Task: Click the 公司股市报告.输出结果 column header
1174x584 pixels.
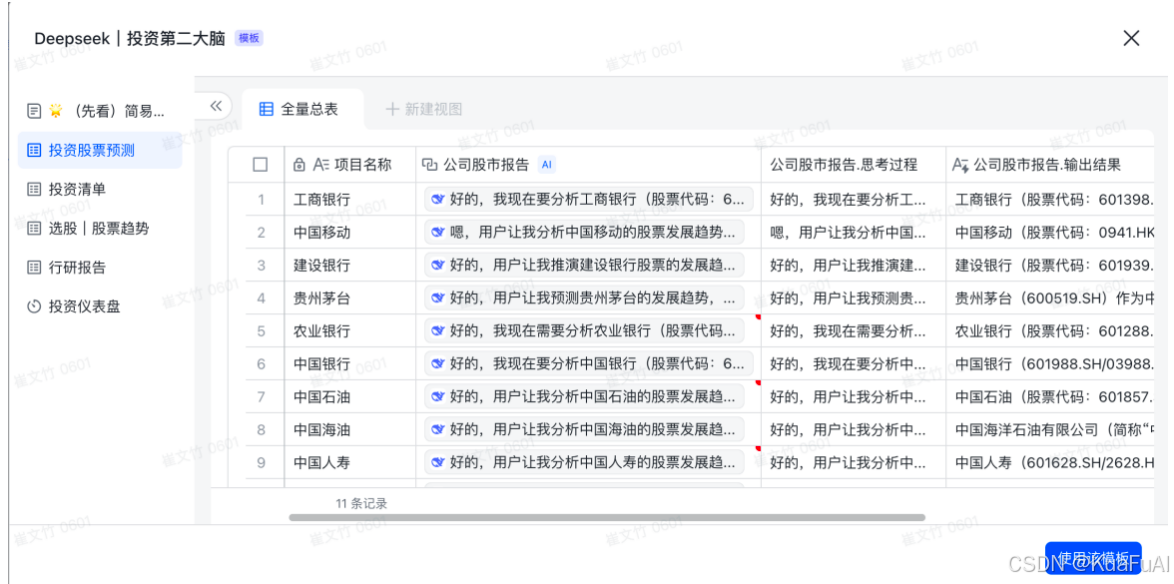Action: (x=1050, y=165)
